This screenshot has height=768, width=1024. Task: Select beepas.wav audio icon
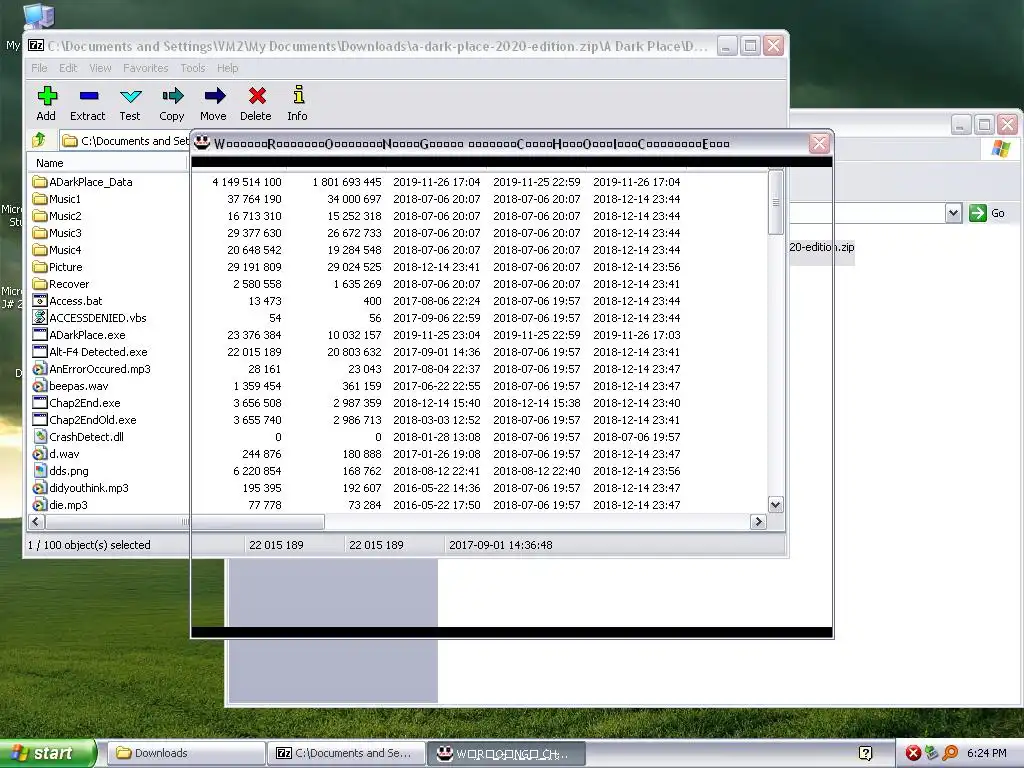click(x=40, y=385)
